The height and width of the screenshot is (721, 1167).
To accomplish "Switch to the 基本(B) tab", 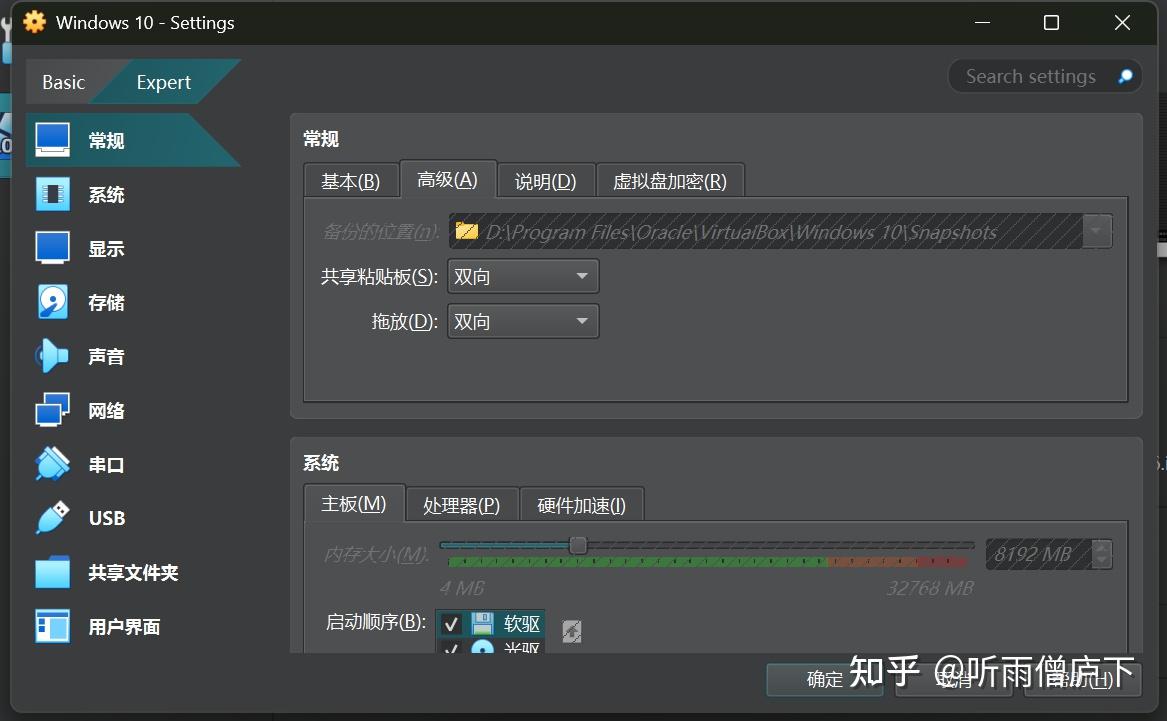I will pyautogui.click(x=350, y=181).
